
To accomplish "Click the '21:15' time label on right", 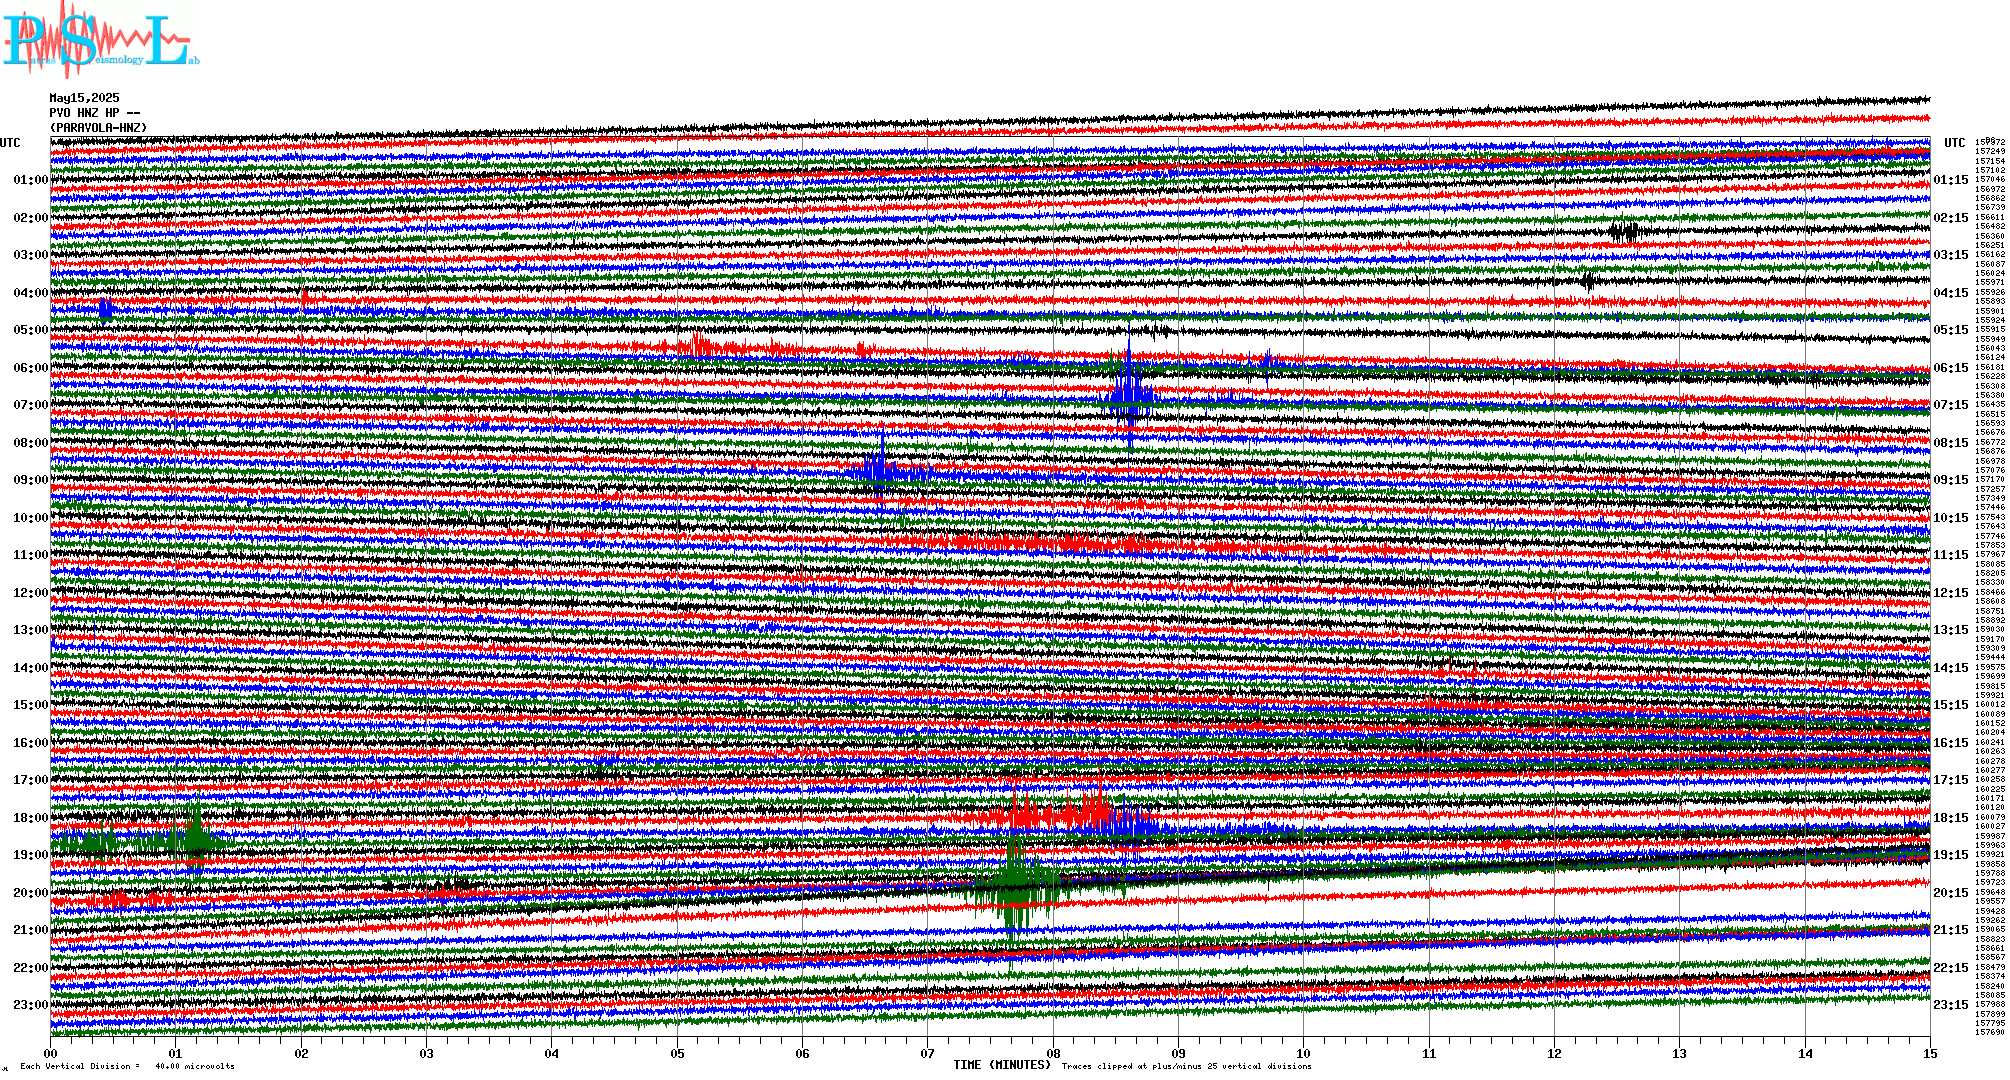I will point(1951,930).
